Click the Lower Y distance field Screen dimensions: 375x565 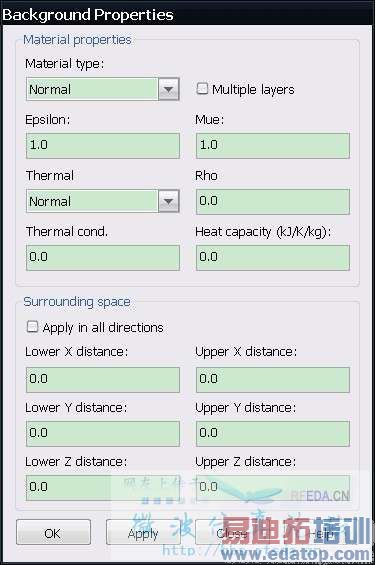pyautogui.click(x=103, y=433)
